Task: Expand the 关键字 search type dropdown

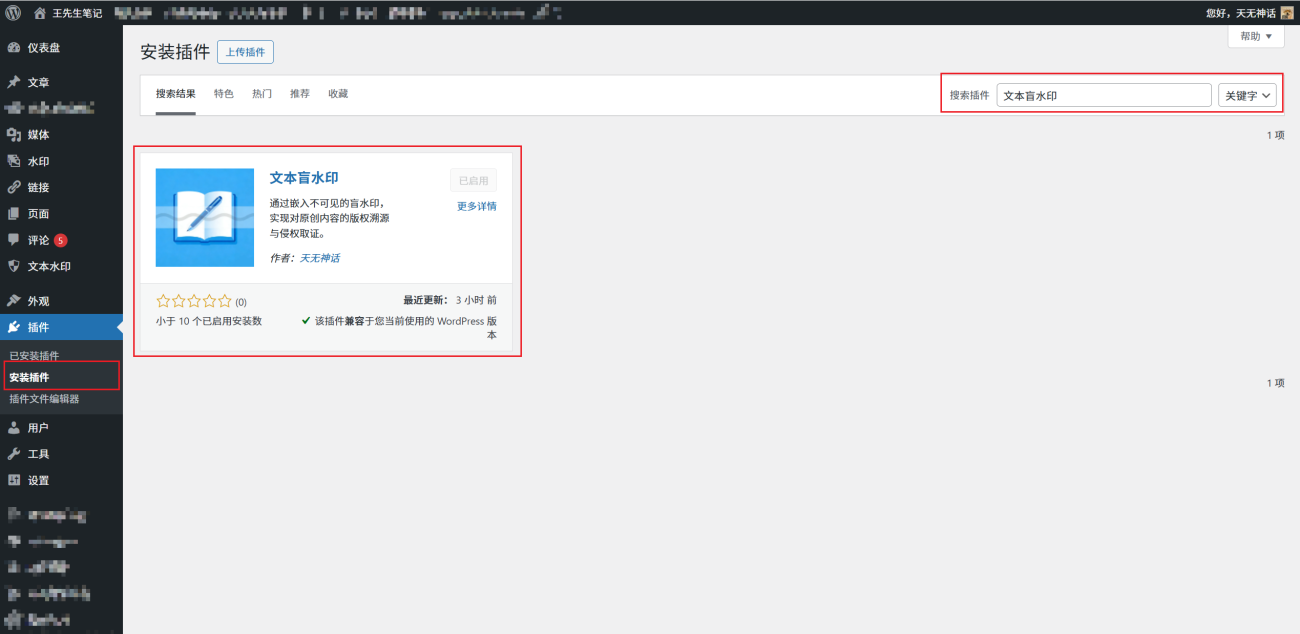Action: 1247,95
